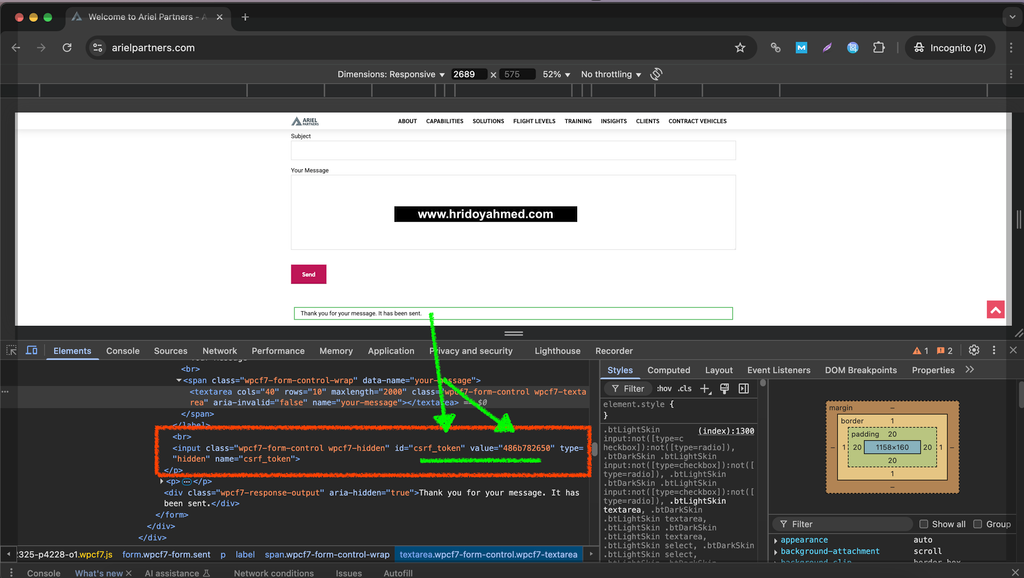Show the warnings count indicator
The height and width of the screenshot is (578, 1024).
[921, 351]
